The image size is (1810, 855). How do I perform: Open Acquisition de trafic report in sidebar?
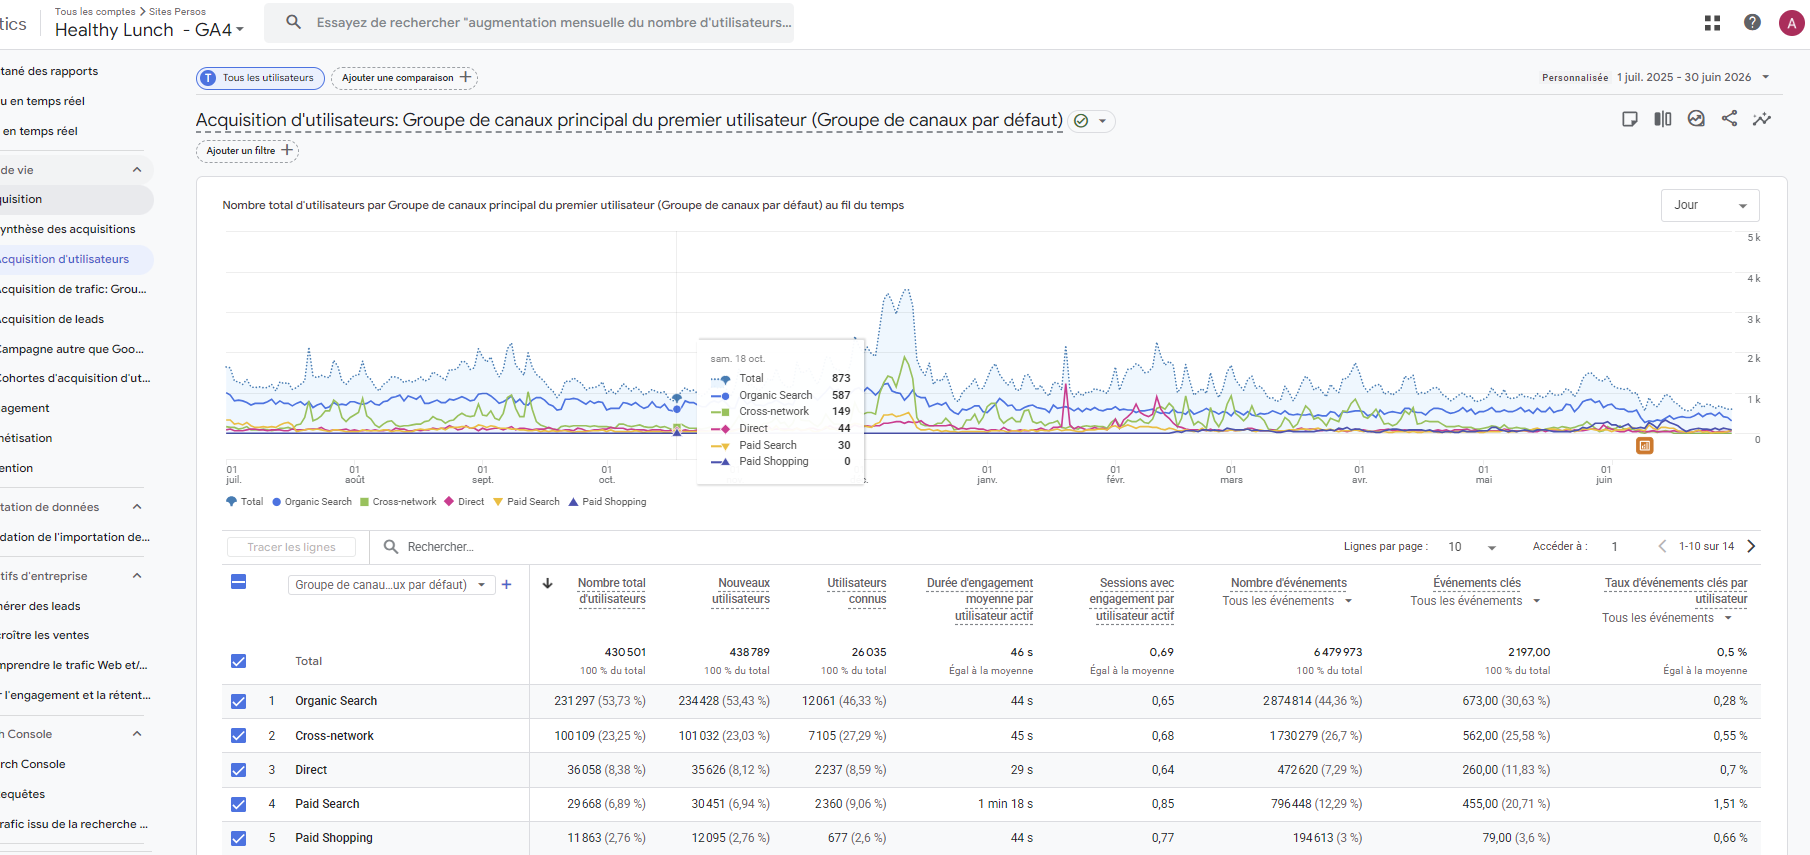click(74, 289)
